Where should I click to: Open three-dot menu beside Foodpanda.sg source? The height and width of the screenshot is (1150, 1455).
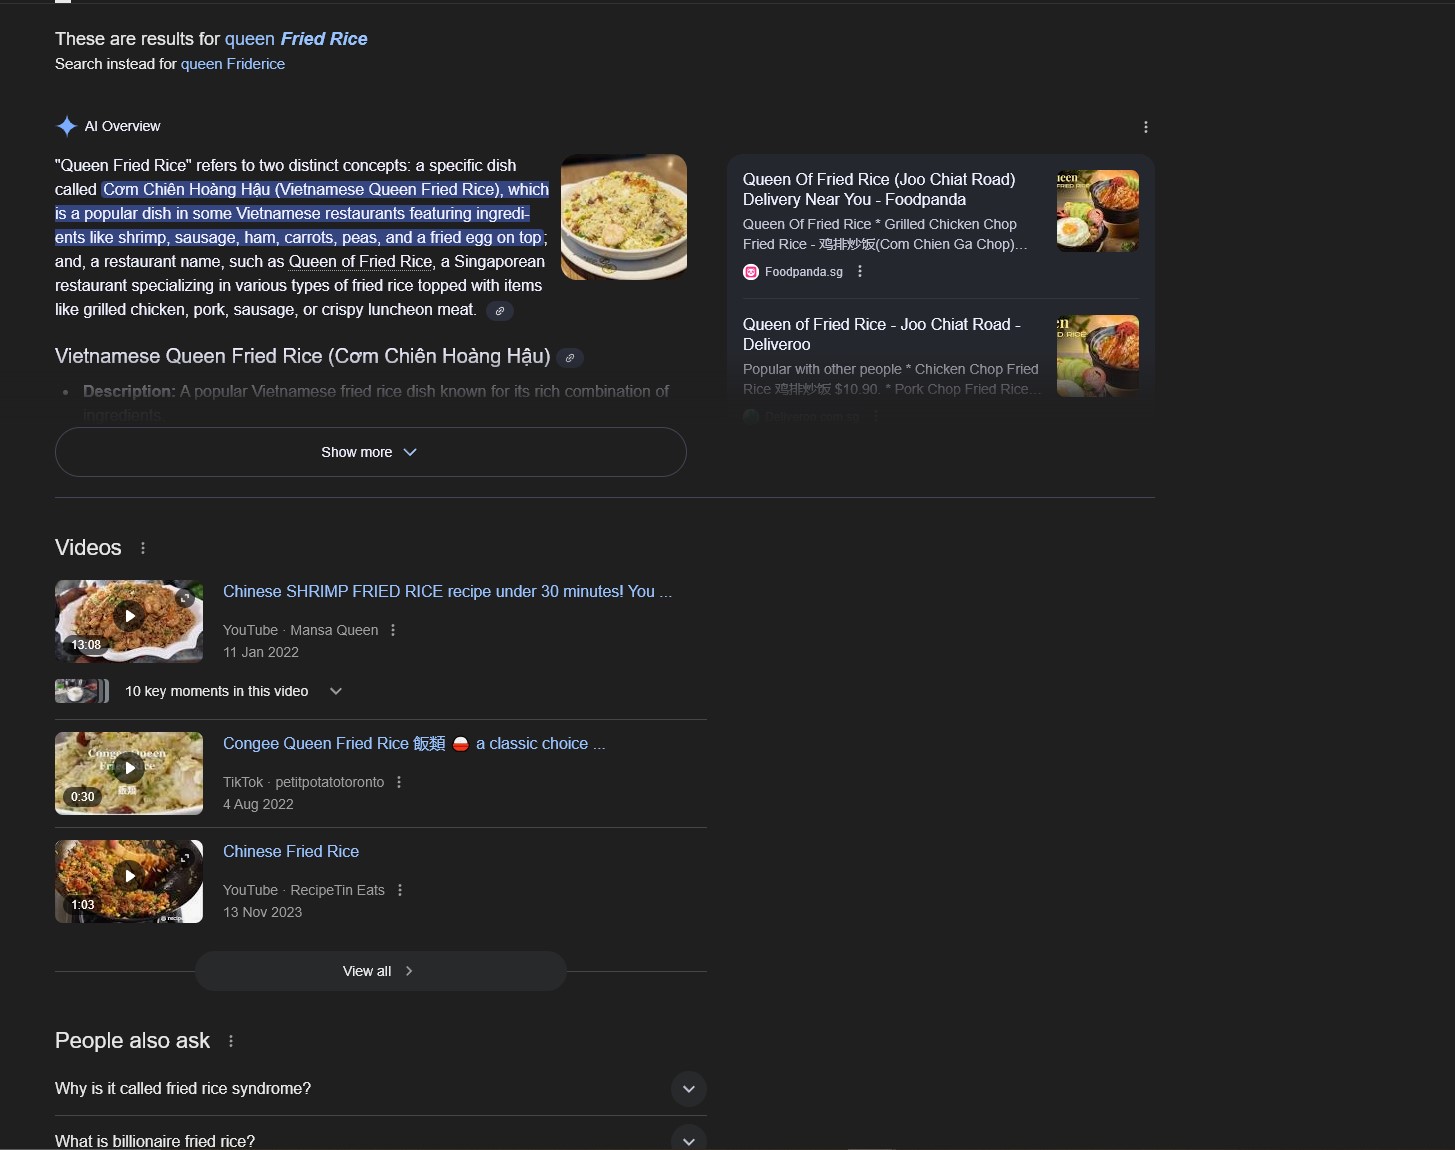coord(860,271)
